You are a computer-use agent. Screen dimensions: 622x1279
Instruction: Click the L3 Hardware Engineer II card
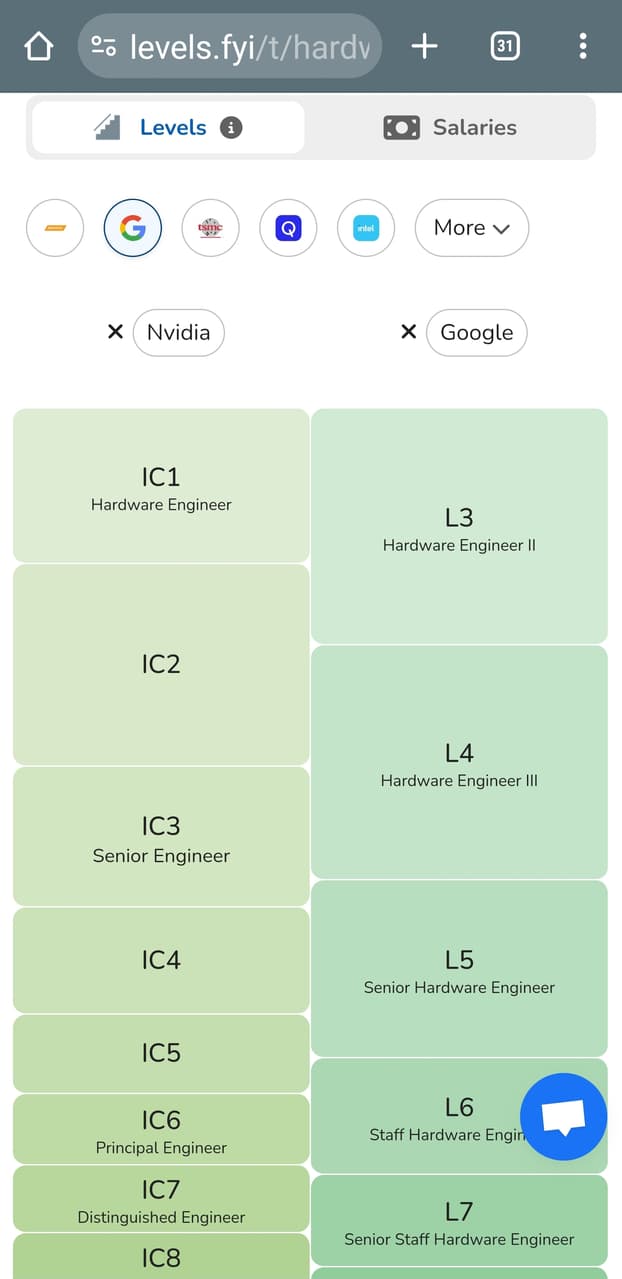point(459,525)
